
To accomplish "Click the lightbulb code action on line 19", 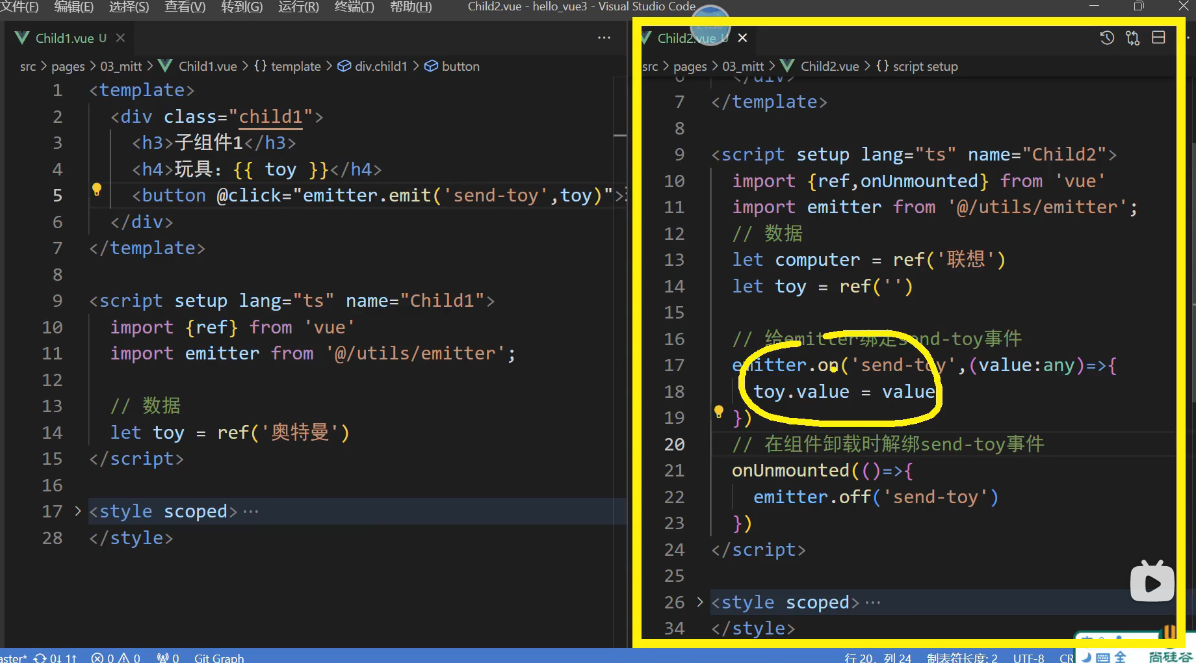I will (718, 411).
